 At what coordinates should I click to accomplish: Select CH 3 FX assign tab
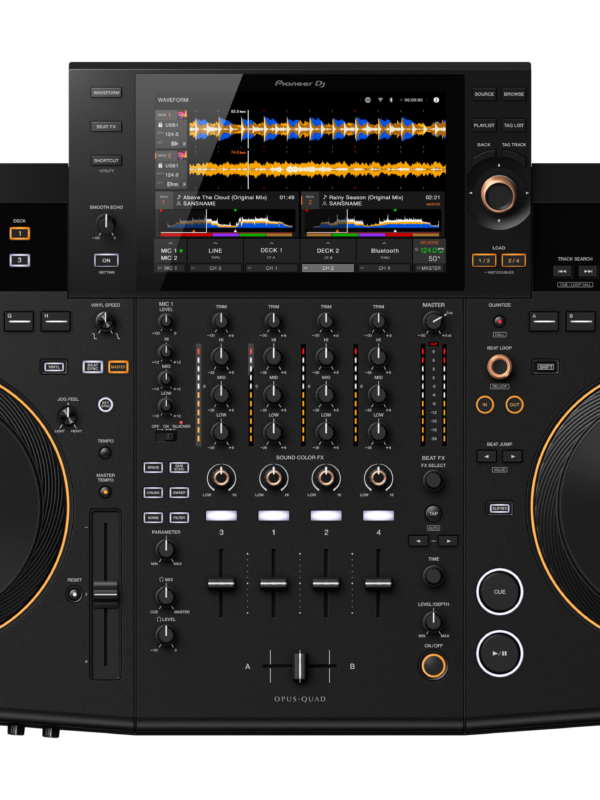215,268
